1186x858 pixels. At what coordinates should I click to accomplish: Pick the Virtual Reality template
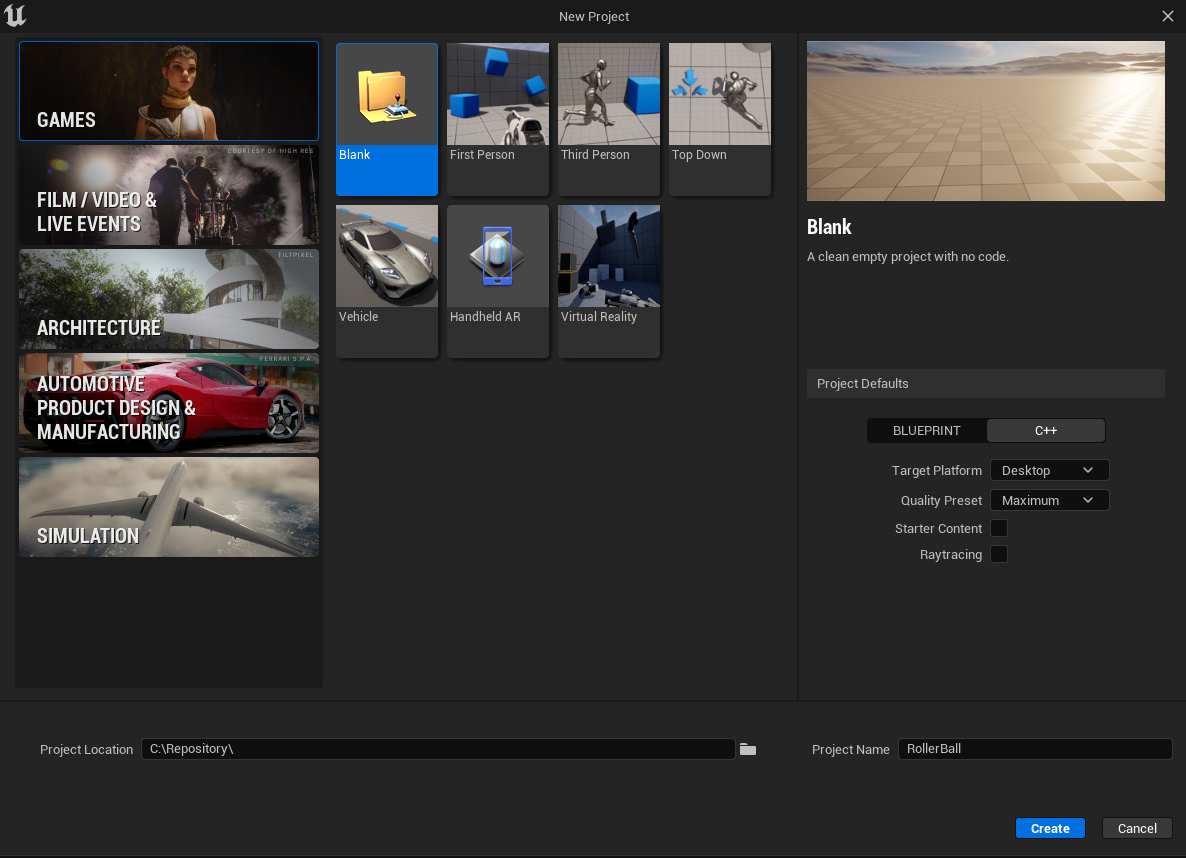click(609, 281)
